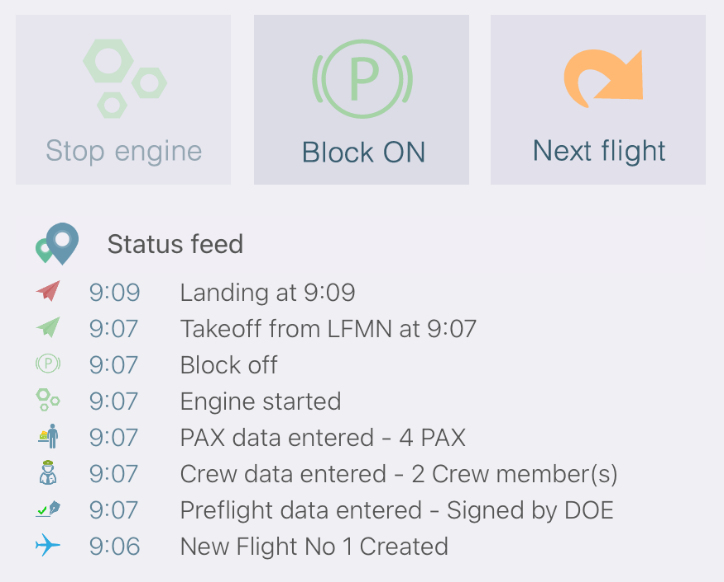Select Preflight data entered - Signed by DOE

point(397,510)
